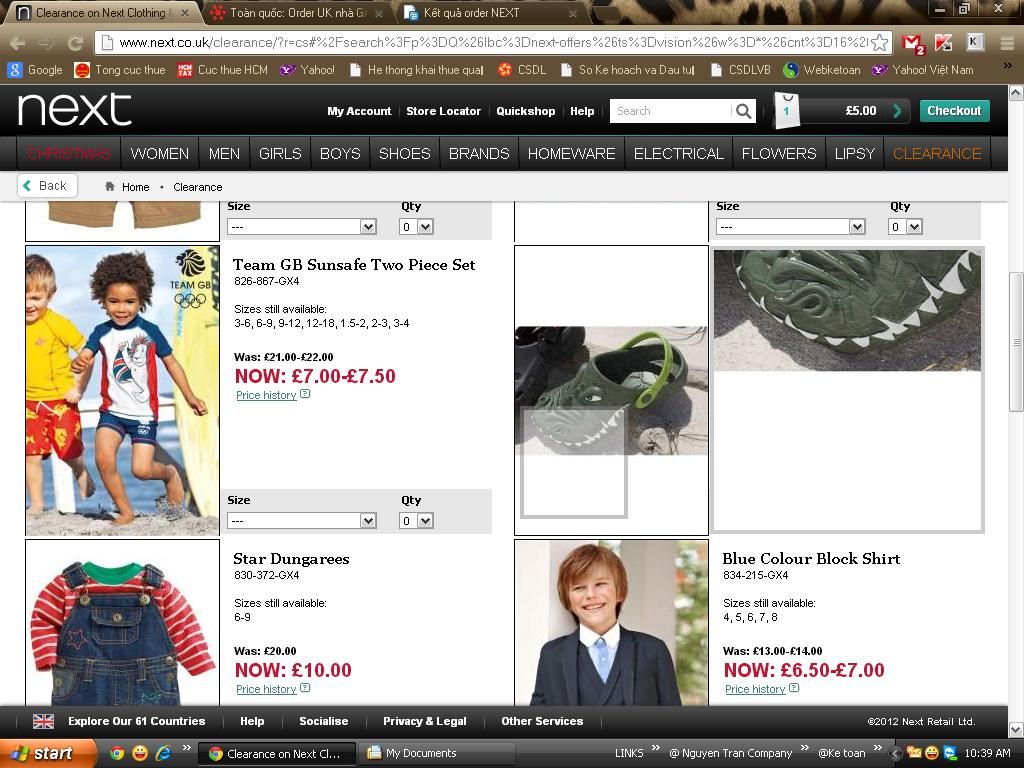Open the CSDL bookmark

tap(522, 70)
